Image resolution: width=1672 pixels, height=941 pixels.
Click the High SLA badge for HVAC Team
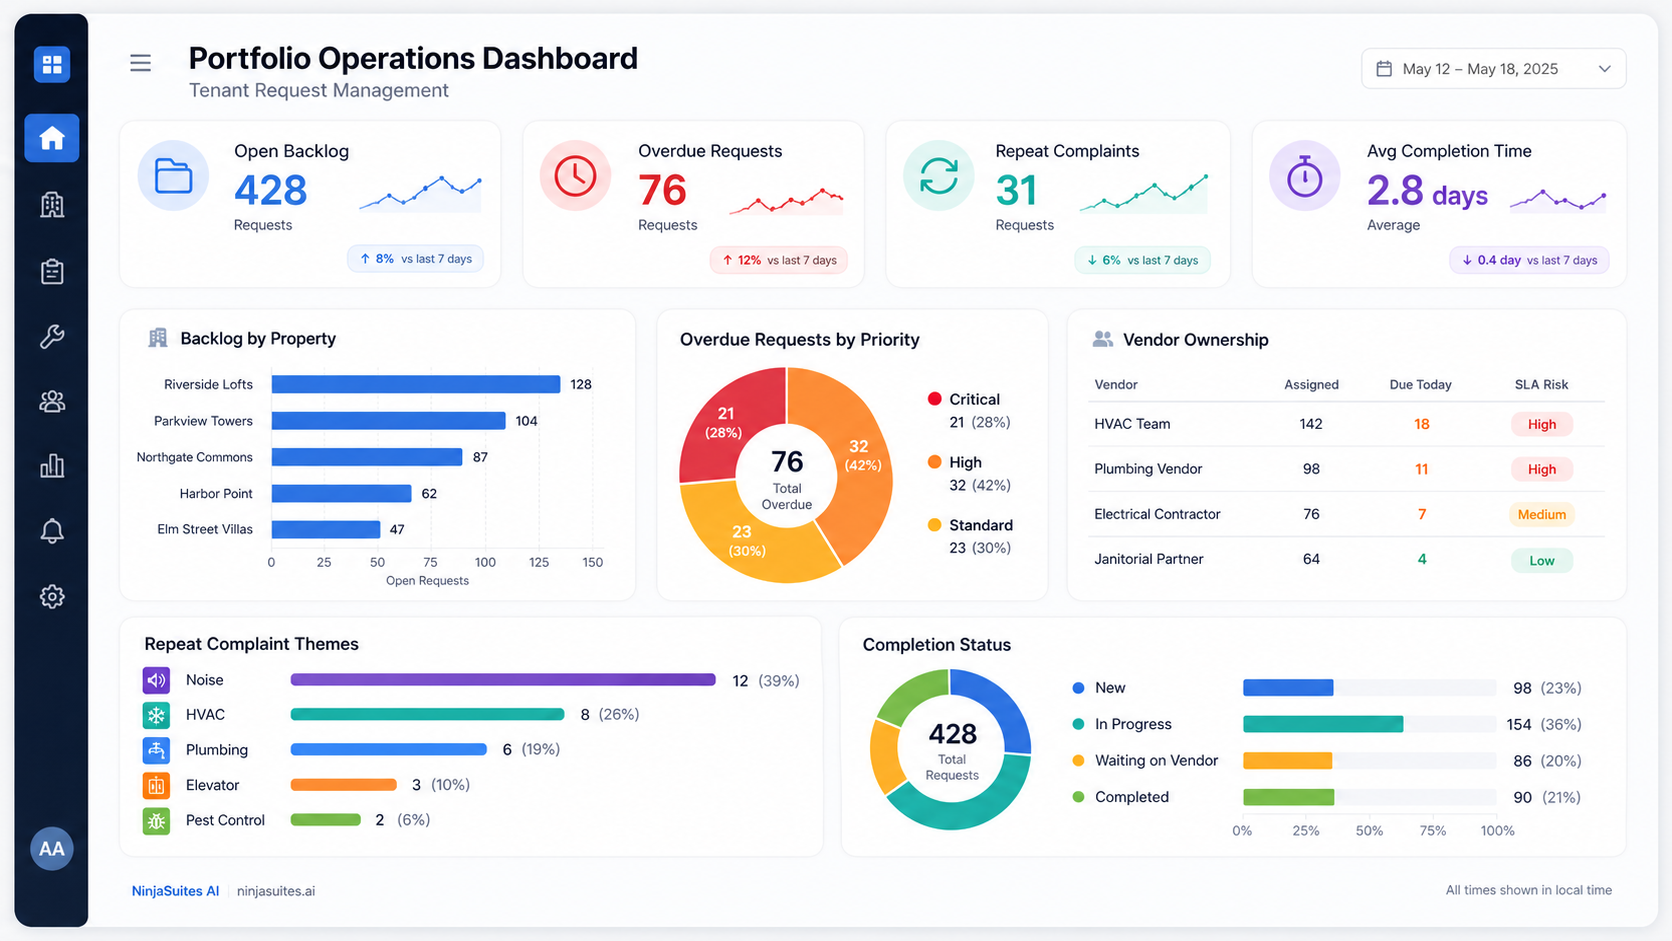pyautogui.click(x=1541, y=424)
